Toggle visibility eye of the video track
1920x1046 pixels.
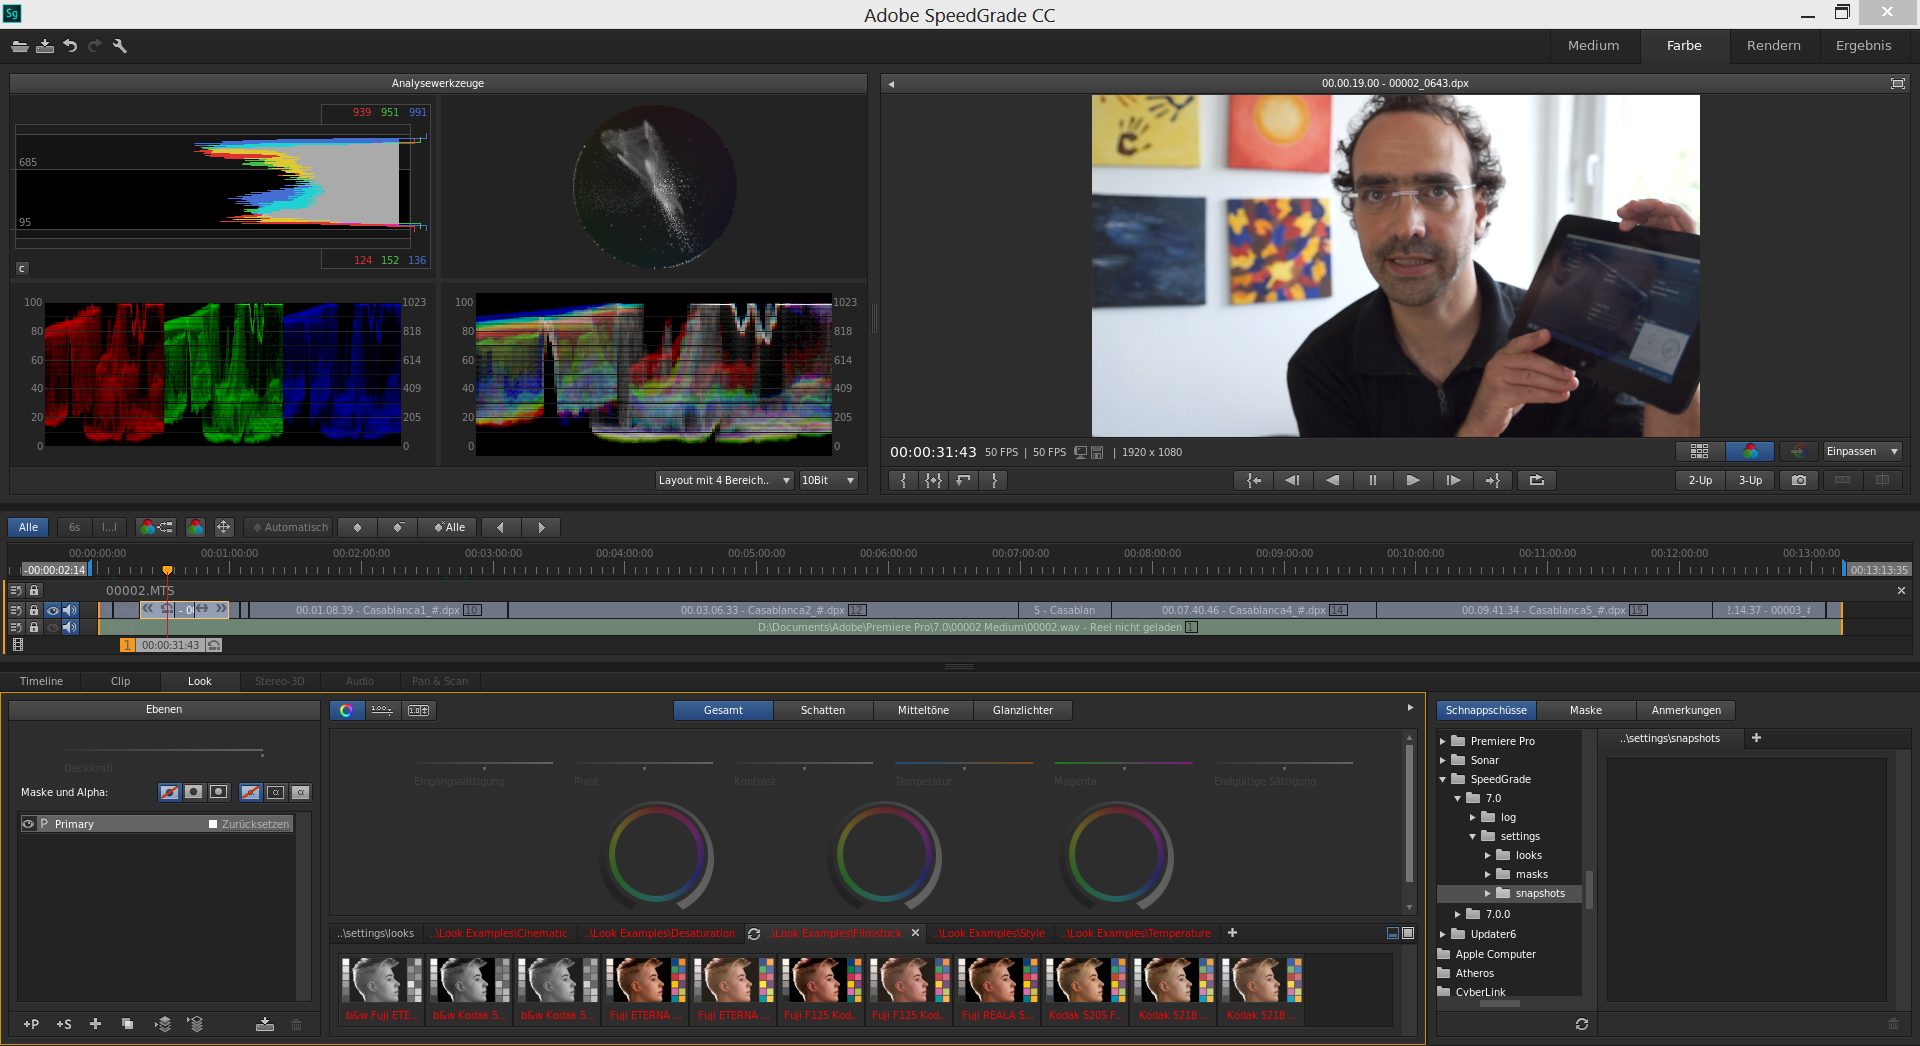coord(52,610)
